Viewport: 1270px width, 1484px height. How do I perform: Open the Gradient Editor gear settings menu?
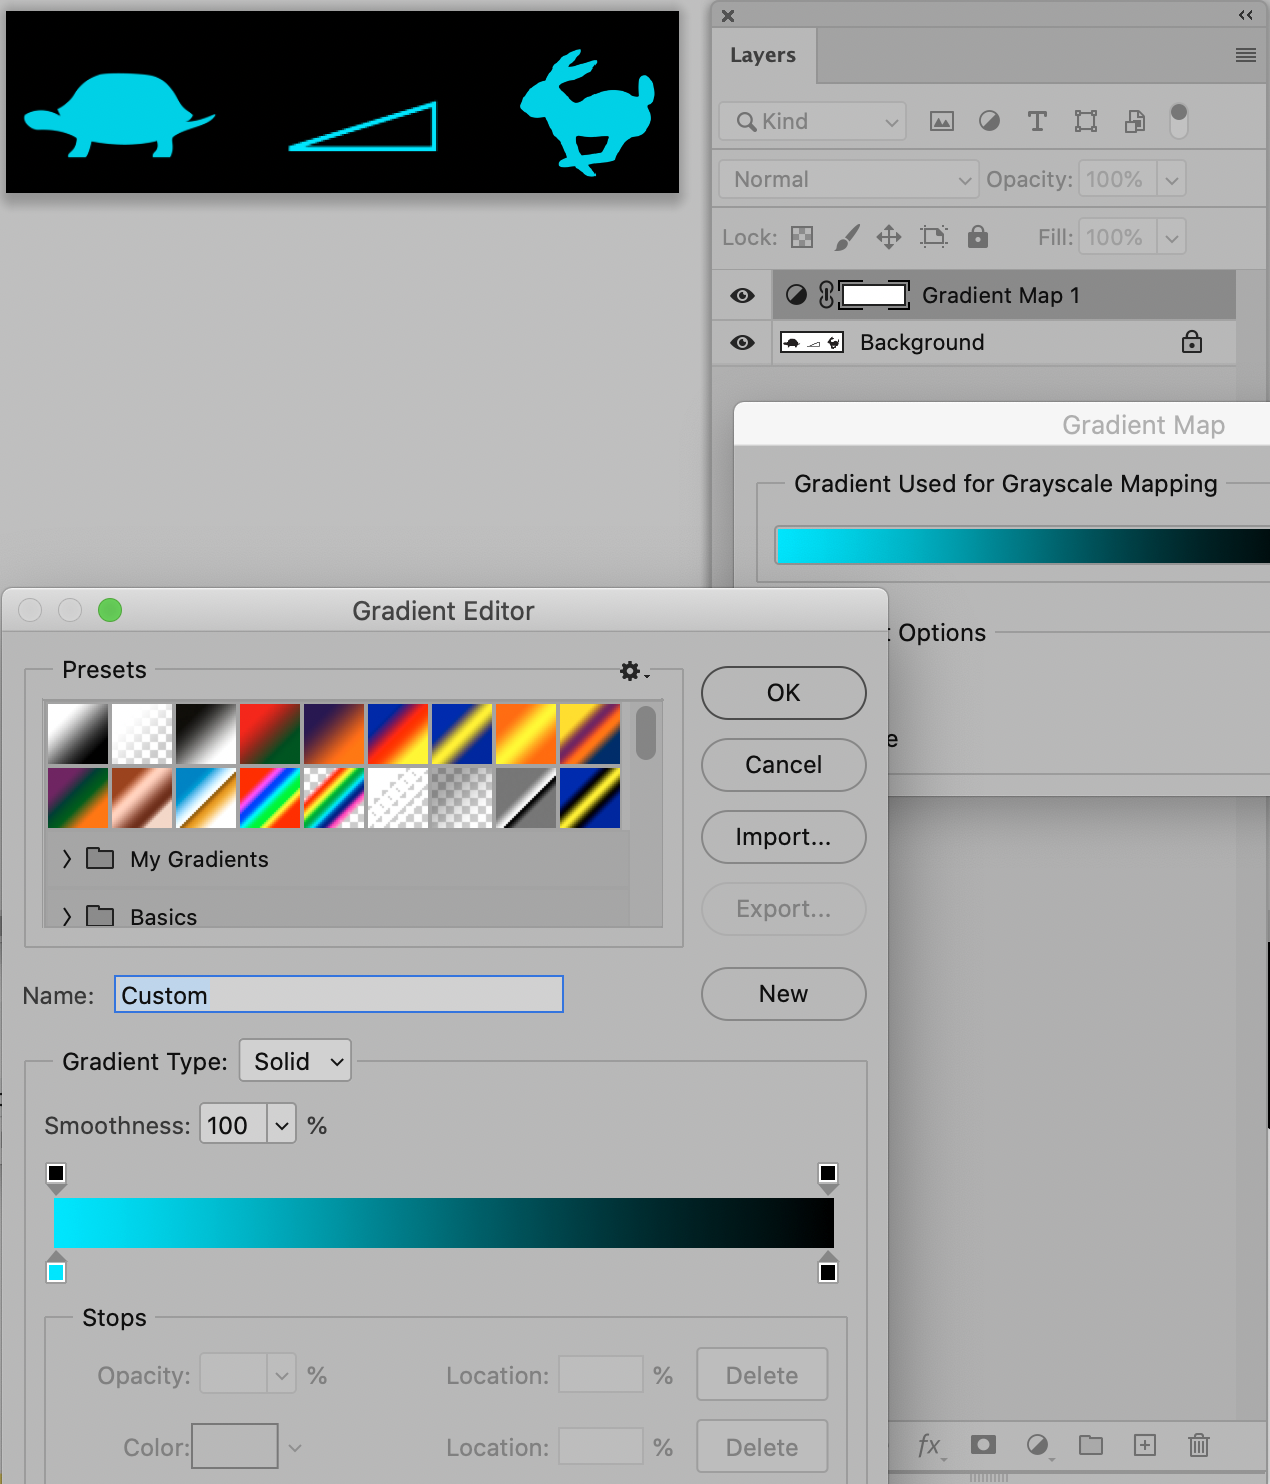click(x=632, y=671)
